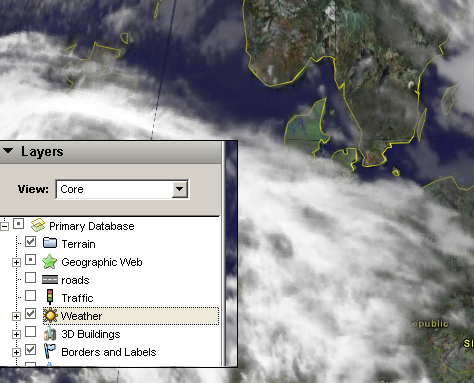474x383 pixels.
Task: Click the Borders and Labels flag icon
Action: (50, 351)
